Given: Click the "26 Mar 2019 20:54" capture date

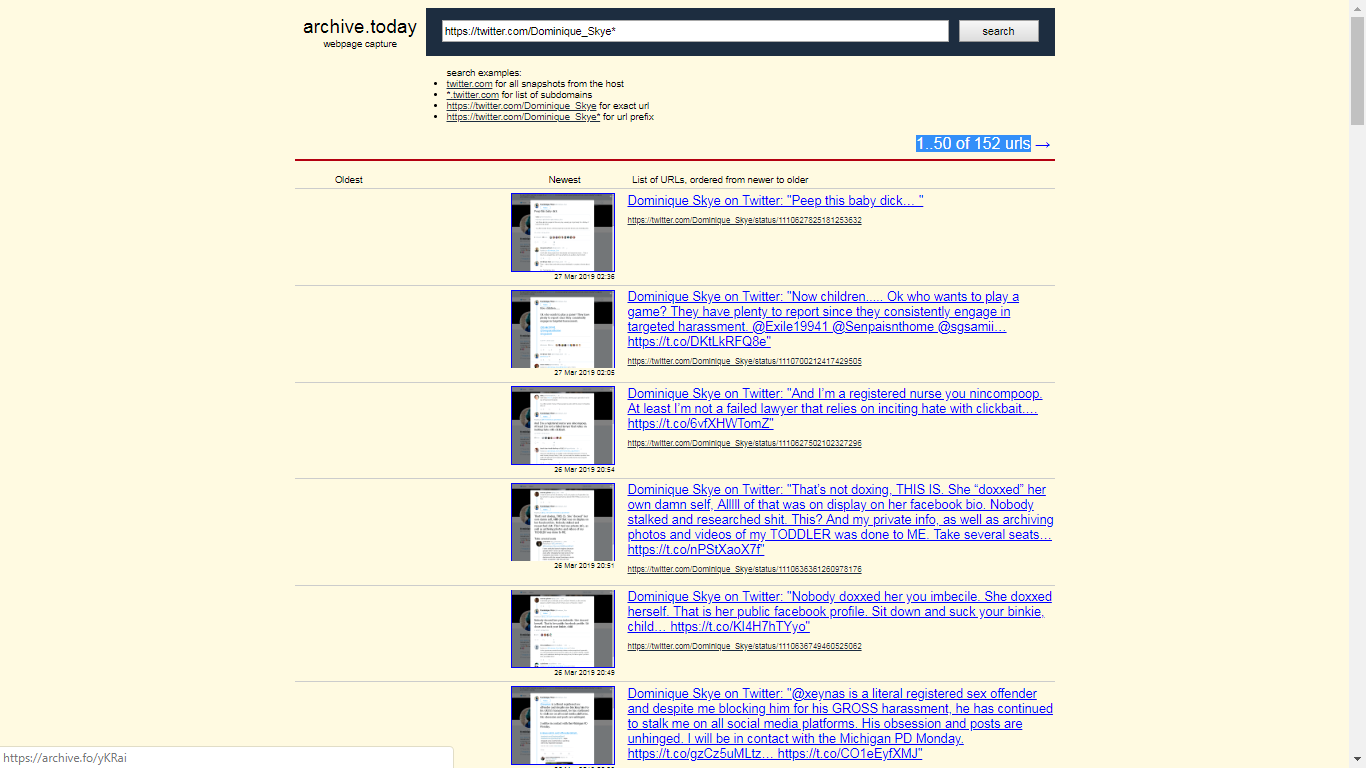Looking at the screenshot, I should pyautogui.click(x=585, y=469).
